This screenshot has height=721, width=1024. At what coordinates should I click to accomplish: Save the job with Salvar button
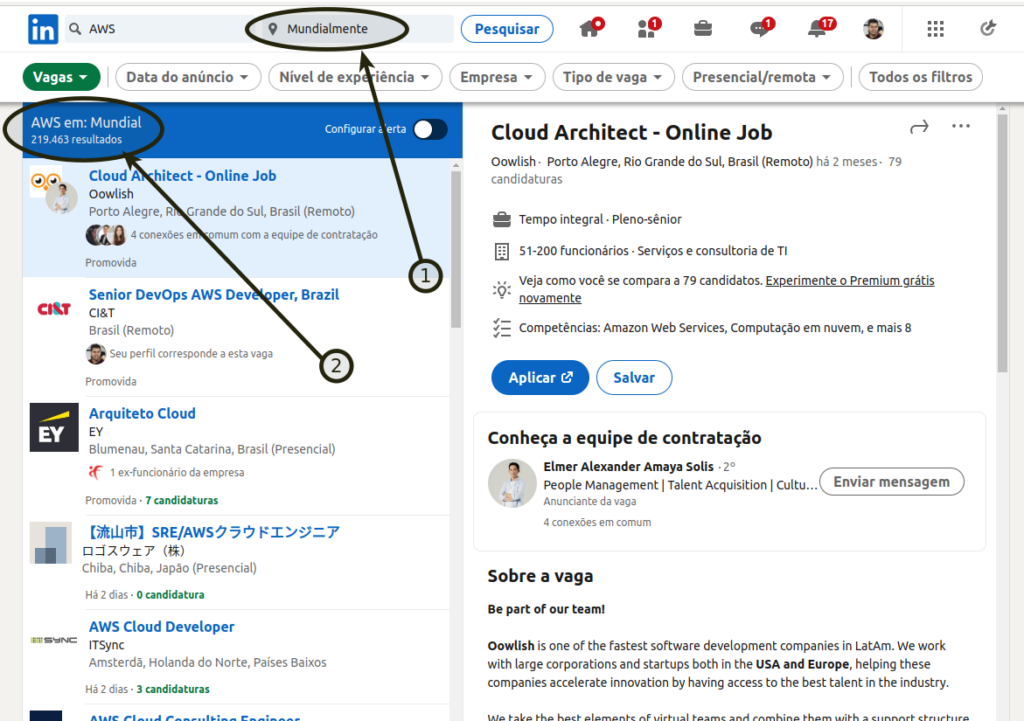pyautogui.click(x=634, y=378)
